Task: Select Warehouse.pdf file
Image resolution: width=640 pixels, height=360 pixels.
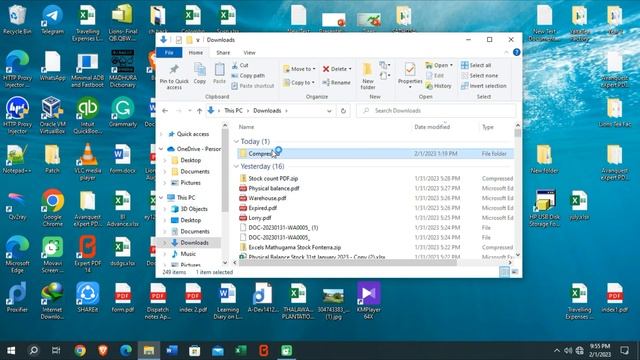Action: pyautogui.click(x=267, y=198)
